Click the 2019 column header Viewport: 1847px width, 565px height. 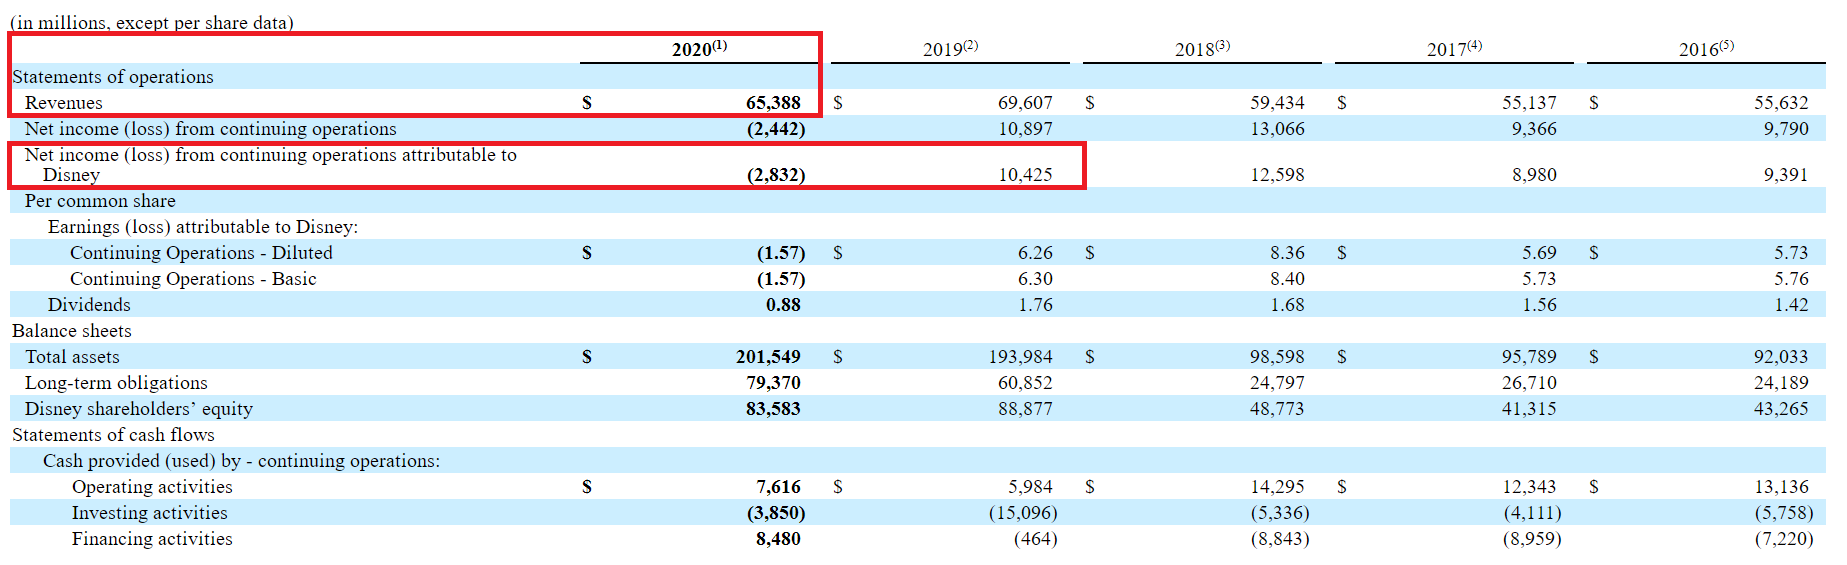coord(950,49)
